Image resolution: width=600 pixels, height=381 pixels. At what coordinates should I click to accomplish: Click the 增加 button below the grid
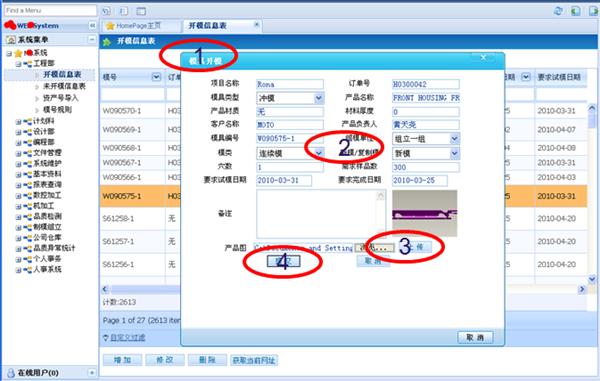[122, 360]
